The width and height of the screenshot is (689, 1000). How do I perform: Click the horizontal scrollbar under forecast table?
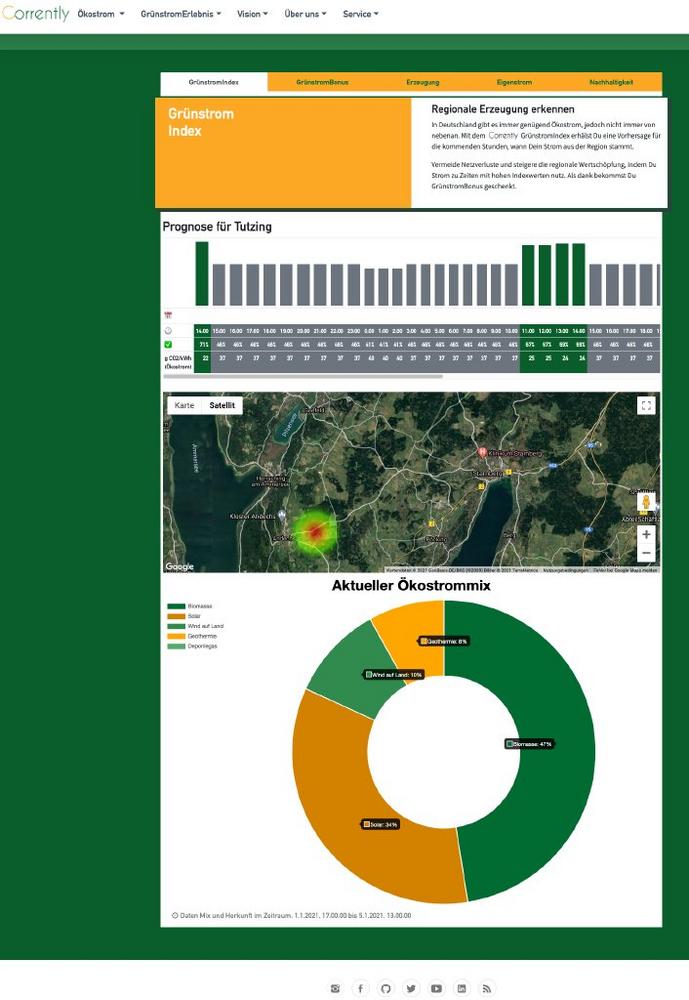[x=303, y=377]
